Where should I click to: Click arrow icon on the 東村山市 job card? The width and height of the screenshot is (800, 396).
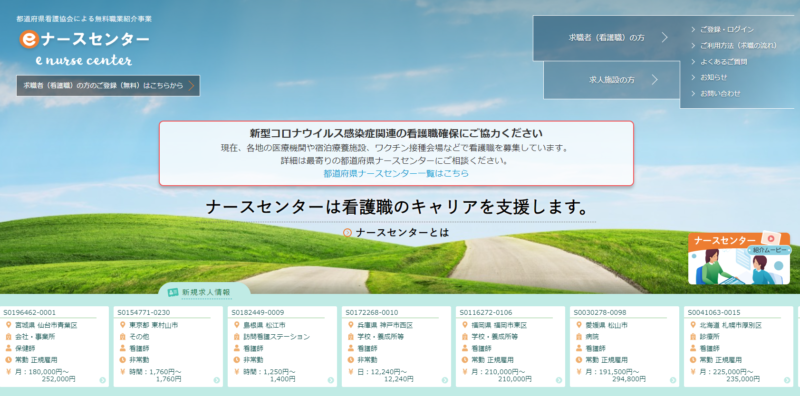point(216,380)
